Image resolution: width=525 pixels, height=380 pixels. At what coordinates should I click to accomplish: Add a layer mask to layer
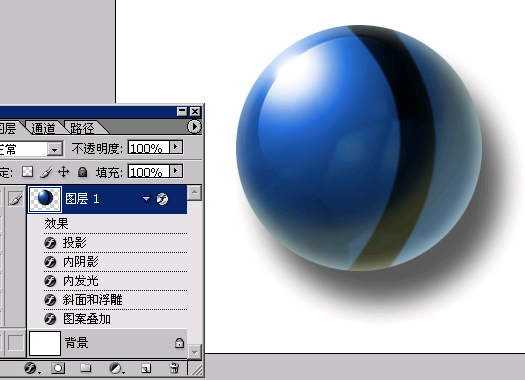(x=58, y=368)
